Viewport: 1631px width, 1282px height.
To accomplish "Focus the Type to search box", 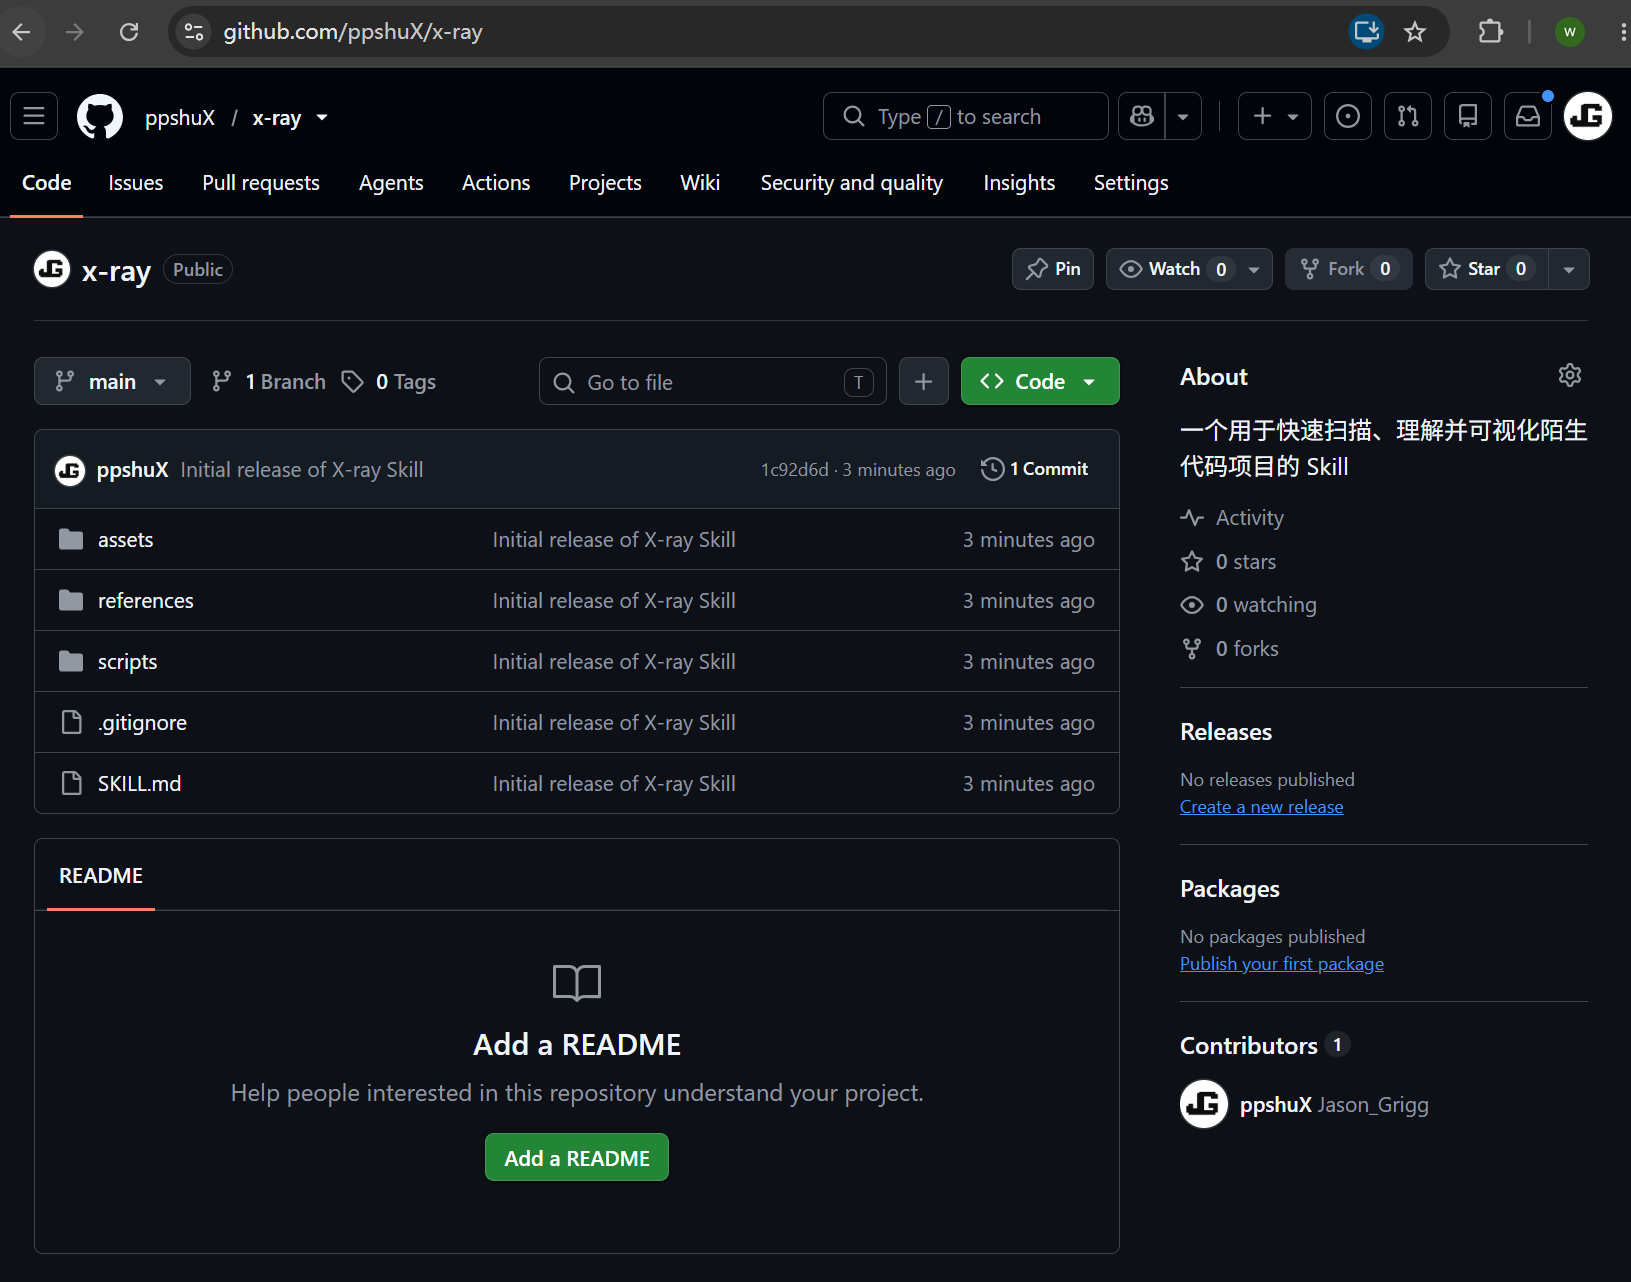I will point(965,116).
